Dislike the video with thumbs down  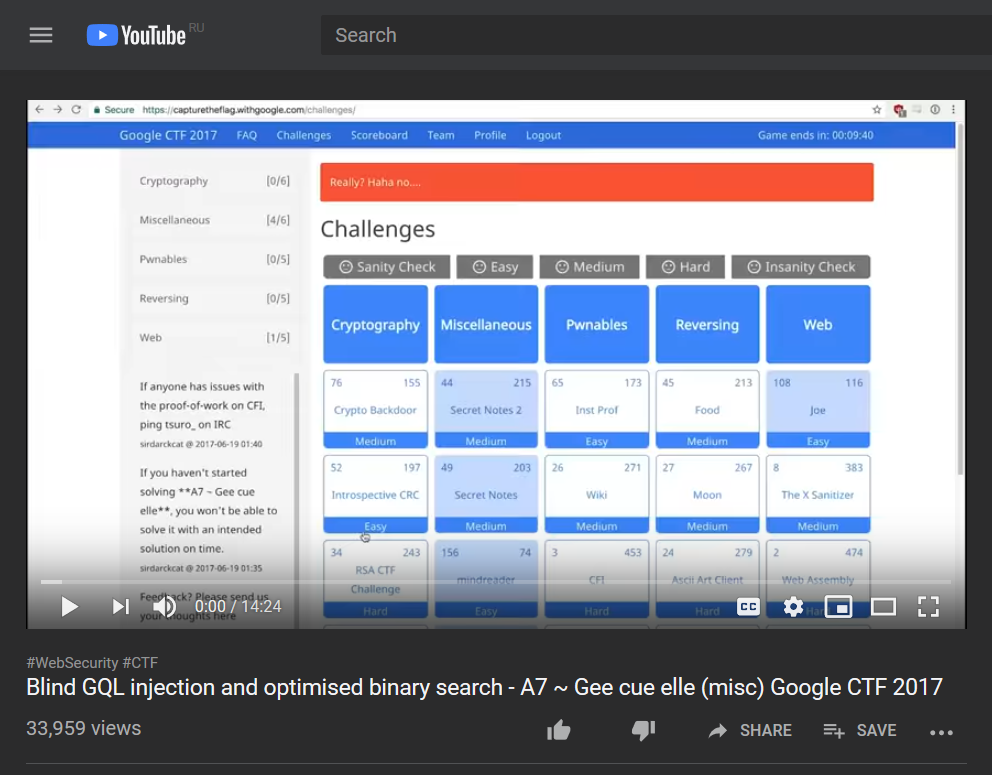[643, 731]
